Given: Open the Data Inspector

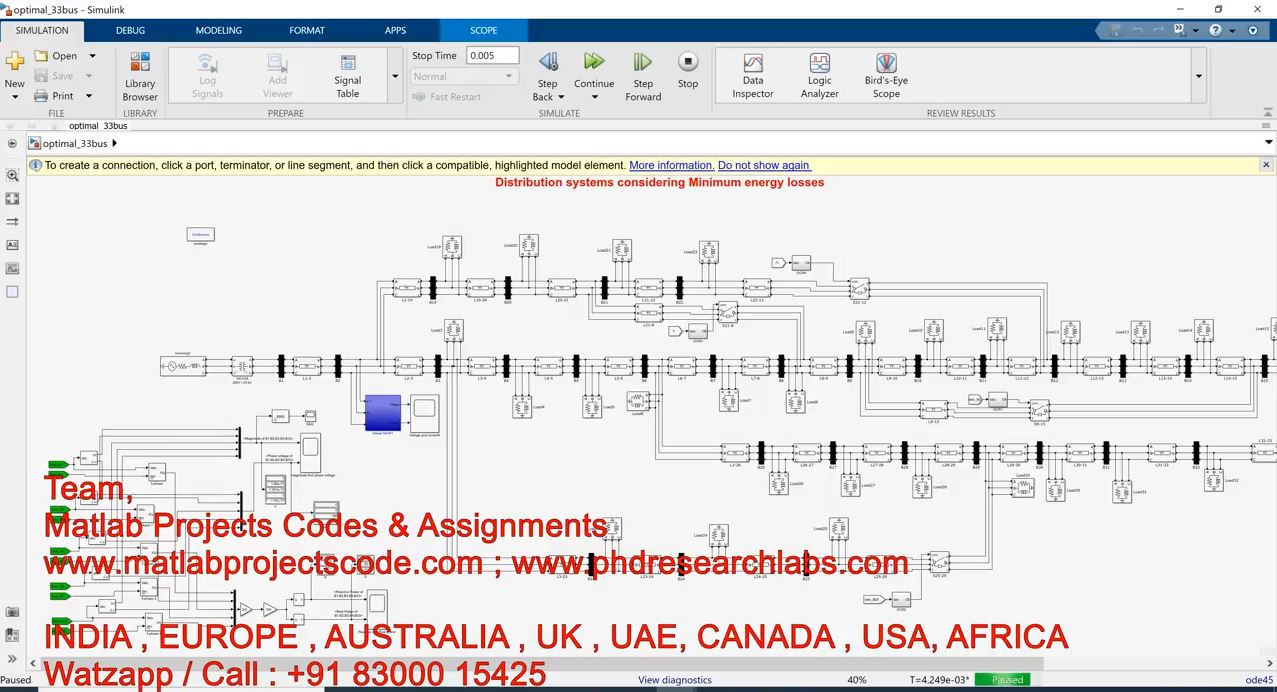Looking at the screenshot, I should 752,75.
